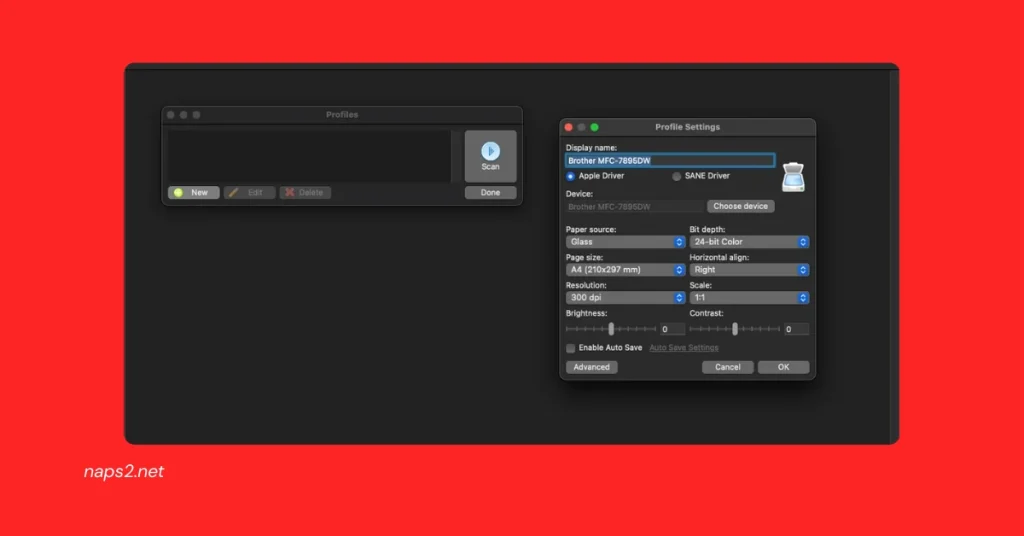Click the Edit pencil button

[249, 192]
